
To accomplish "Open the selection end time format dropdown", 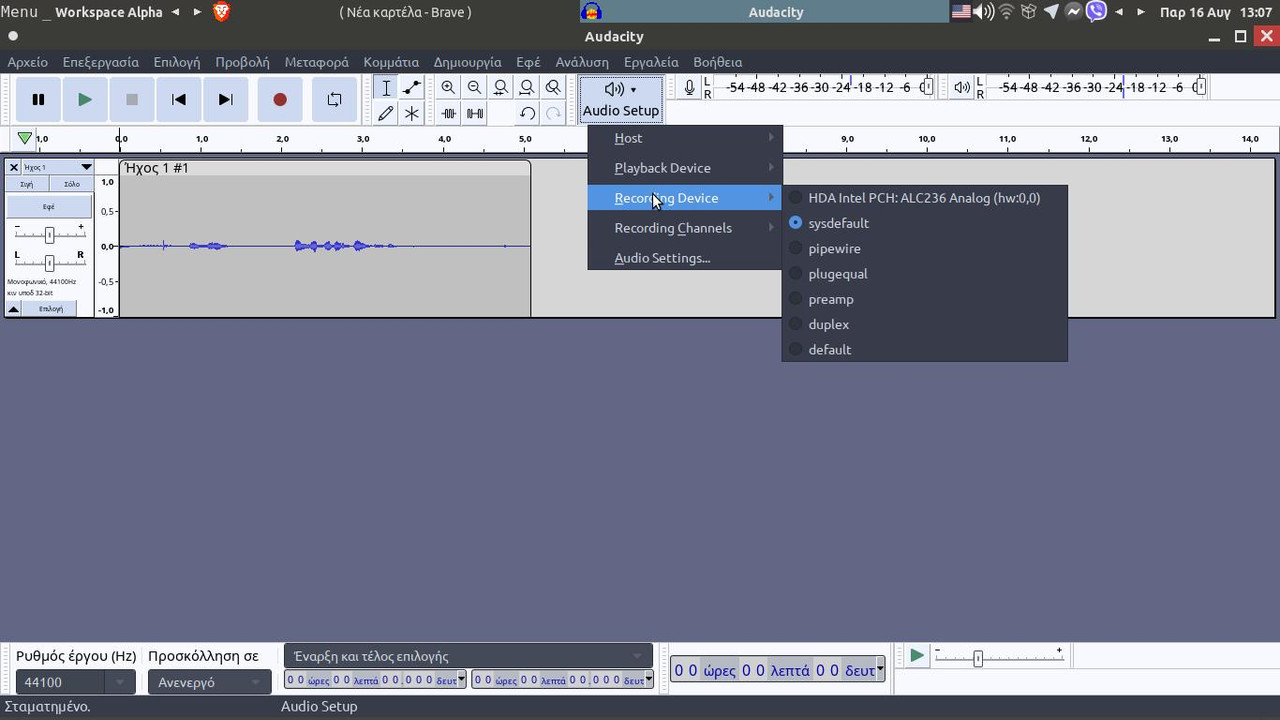I will (x=649, y=680).
